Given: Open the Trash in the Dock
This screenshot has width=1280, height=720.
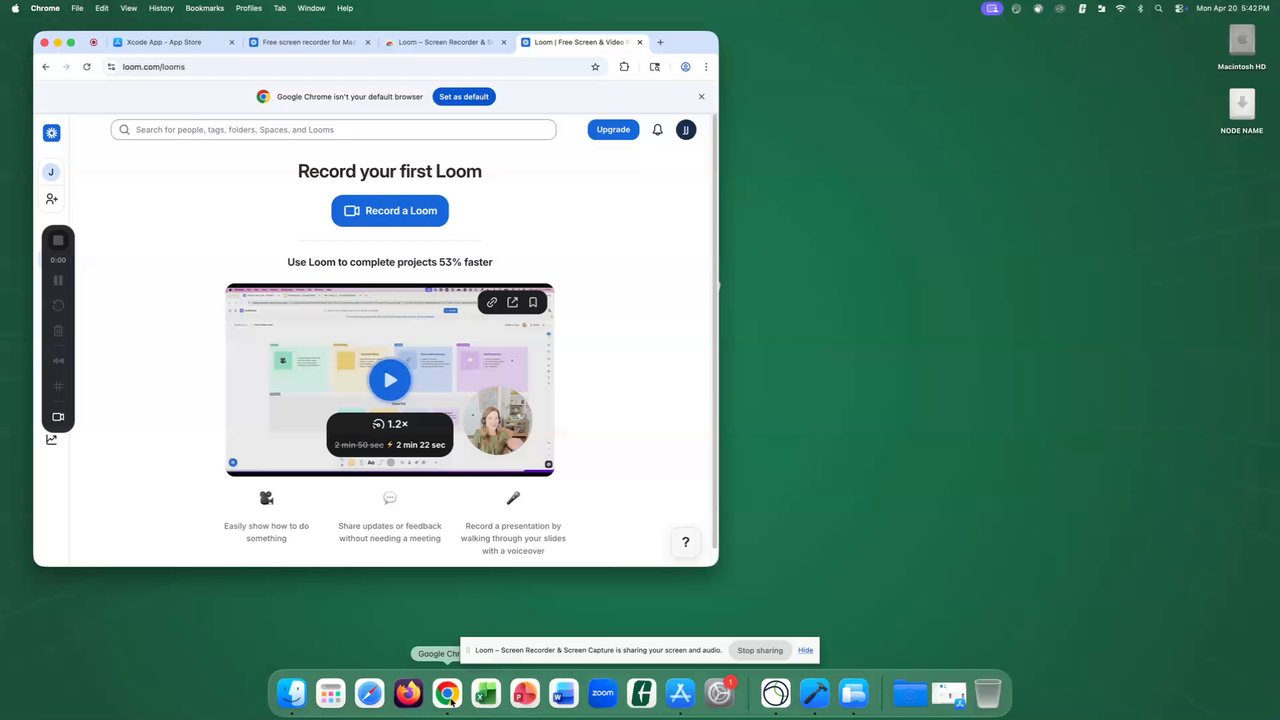Looking at the screenshot, I should [987, 693].
